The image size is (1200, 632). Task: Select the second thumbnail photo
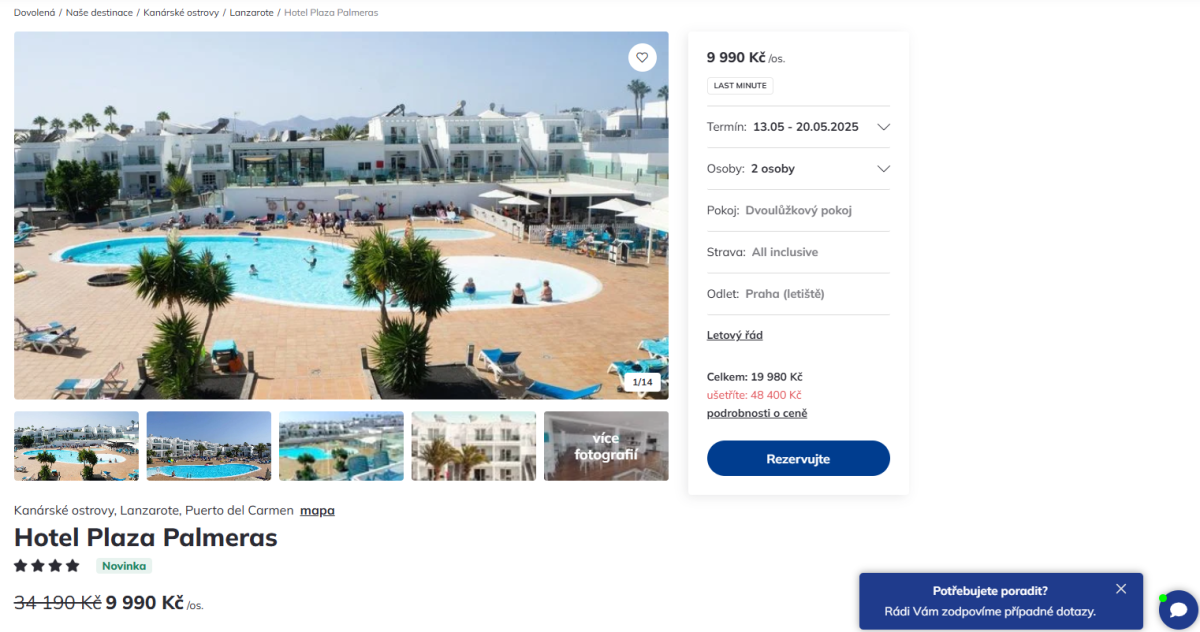click(x=209, y=446)
